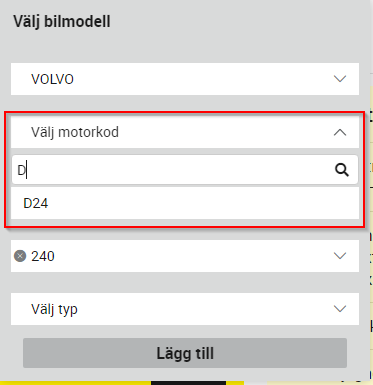This screenshot has height=385, width=373.
Task: Click the down chevron beside 240
Action: pyautogui.click(x=340, y=256)
